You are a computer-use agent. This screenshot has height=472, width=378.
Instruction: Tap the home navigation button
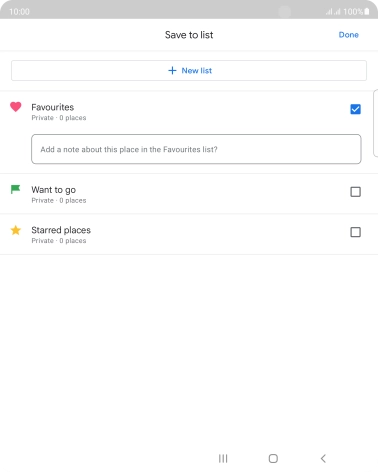(273, 458)
